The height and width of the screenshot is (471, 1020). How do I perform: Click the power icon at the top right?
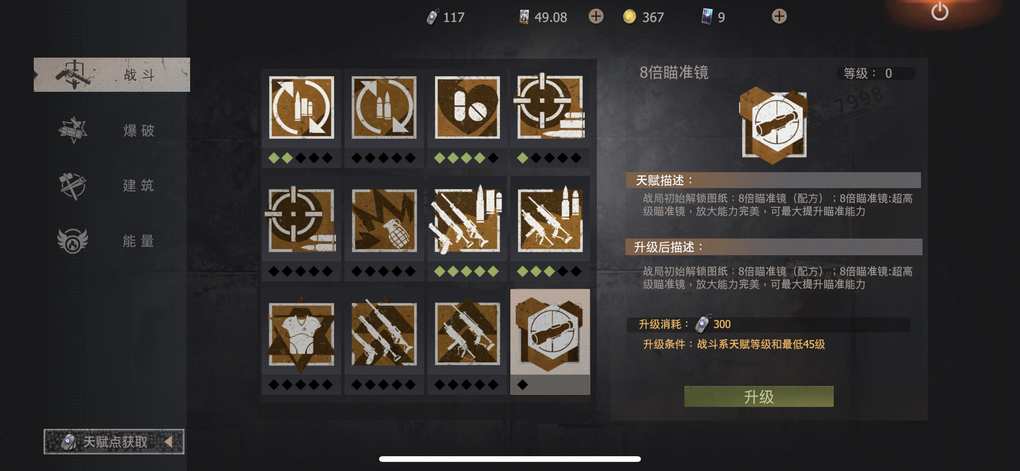[939, 12]
